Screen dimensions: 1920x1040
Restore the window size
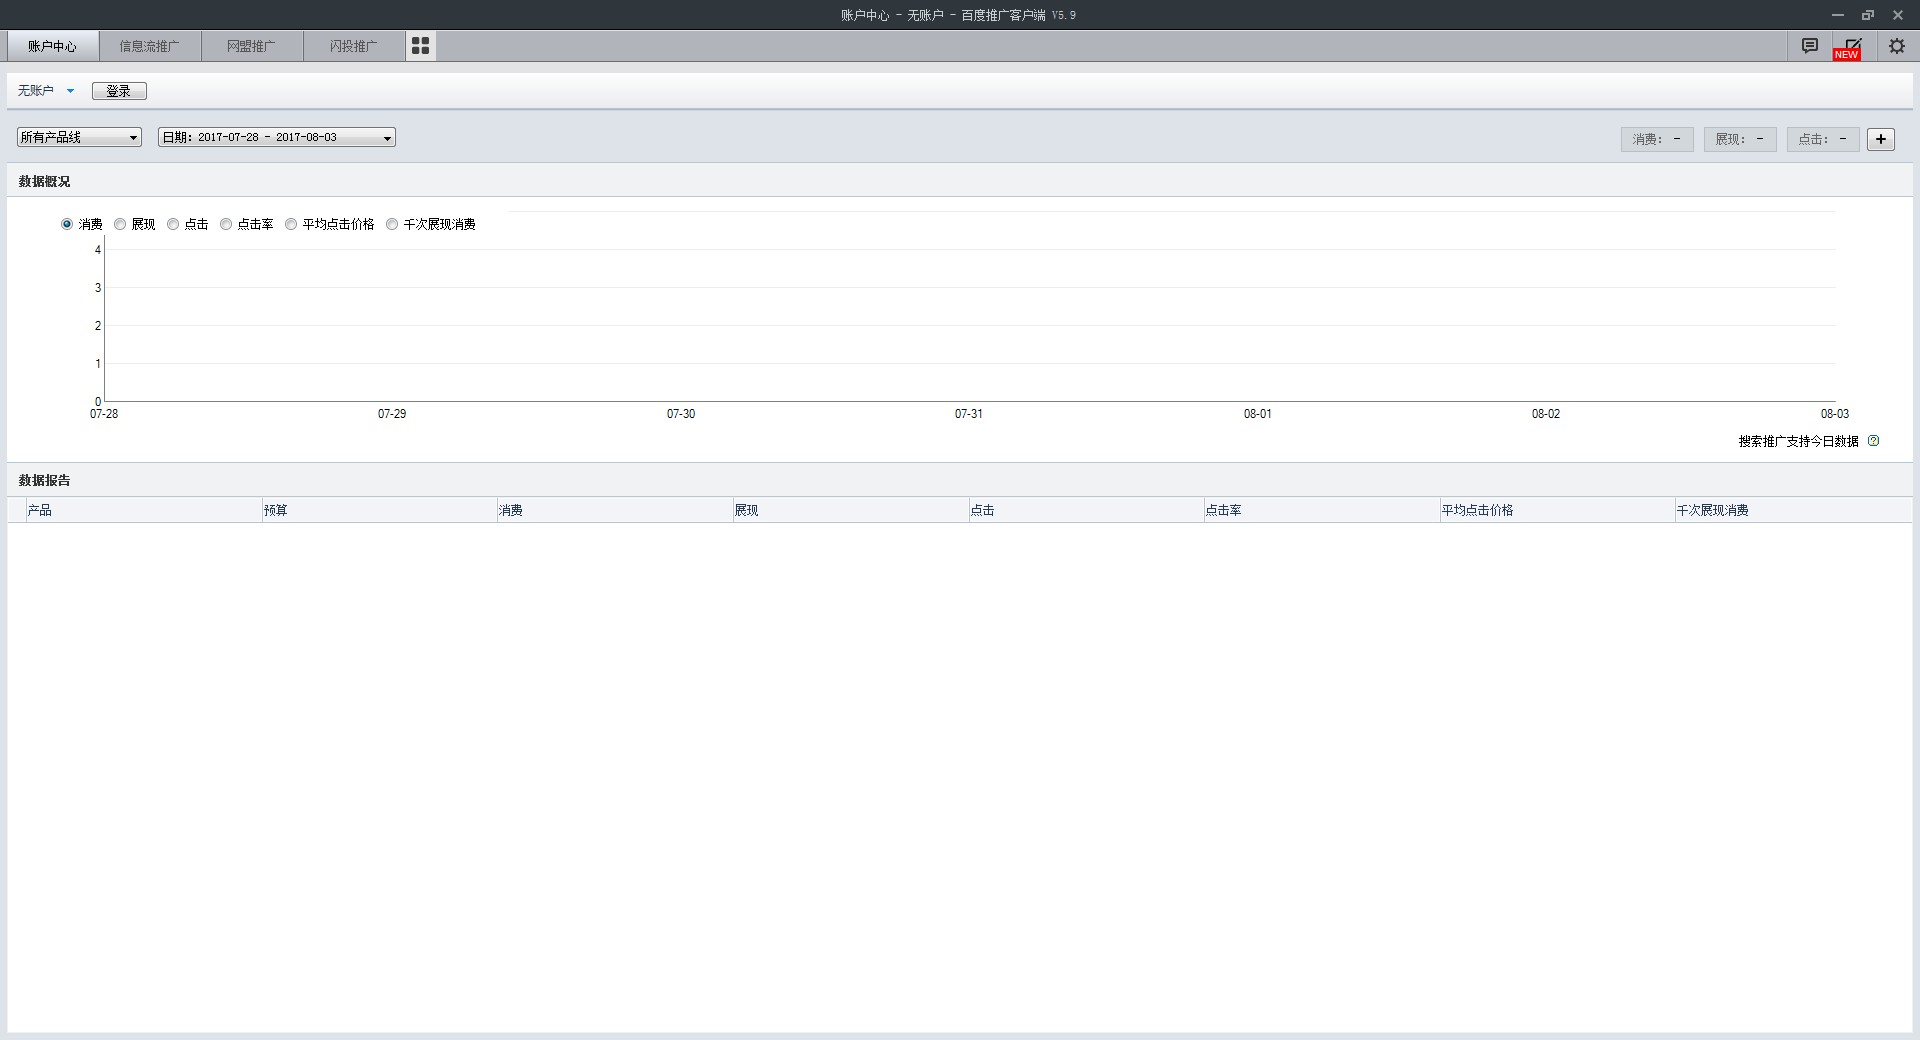(x=1867, y=15)
